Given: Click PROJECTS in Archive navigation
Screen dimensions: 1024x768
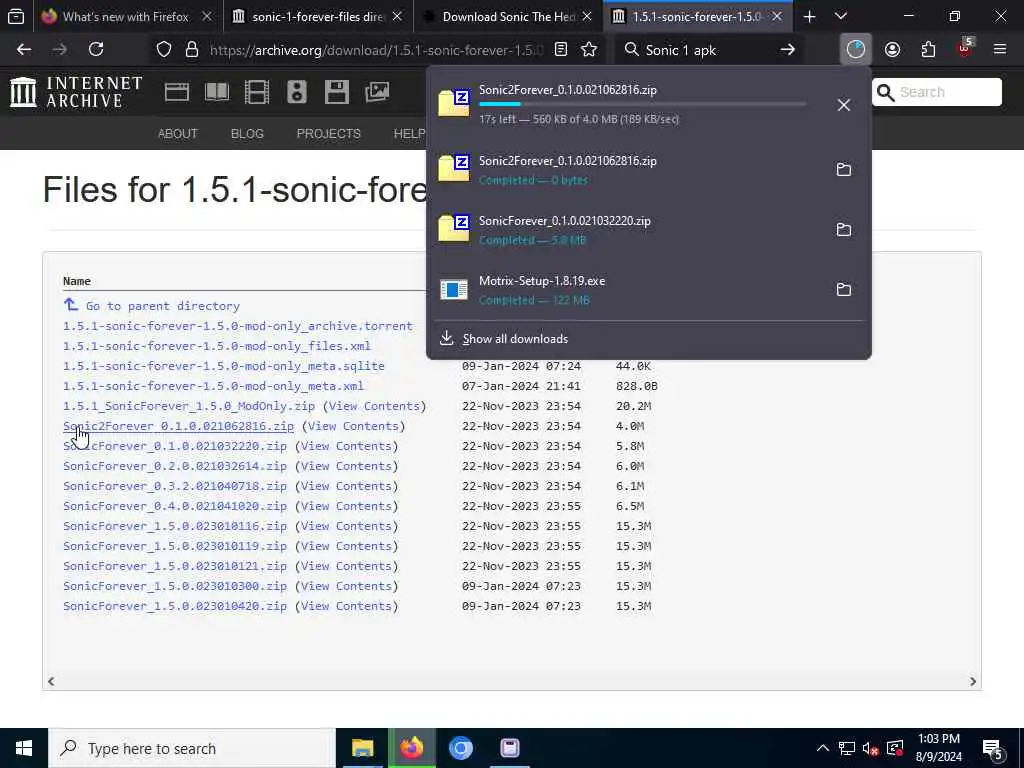Looking at the screenshot, I should (x=328, y=133).
